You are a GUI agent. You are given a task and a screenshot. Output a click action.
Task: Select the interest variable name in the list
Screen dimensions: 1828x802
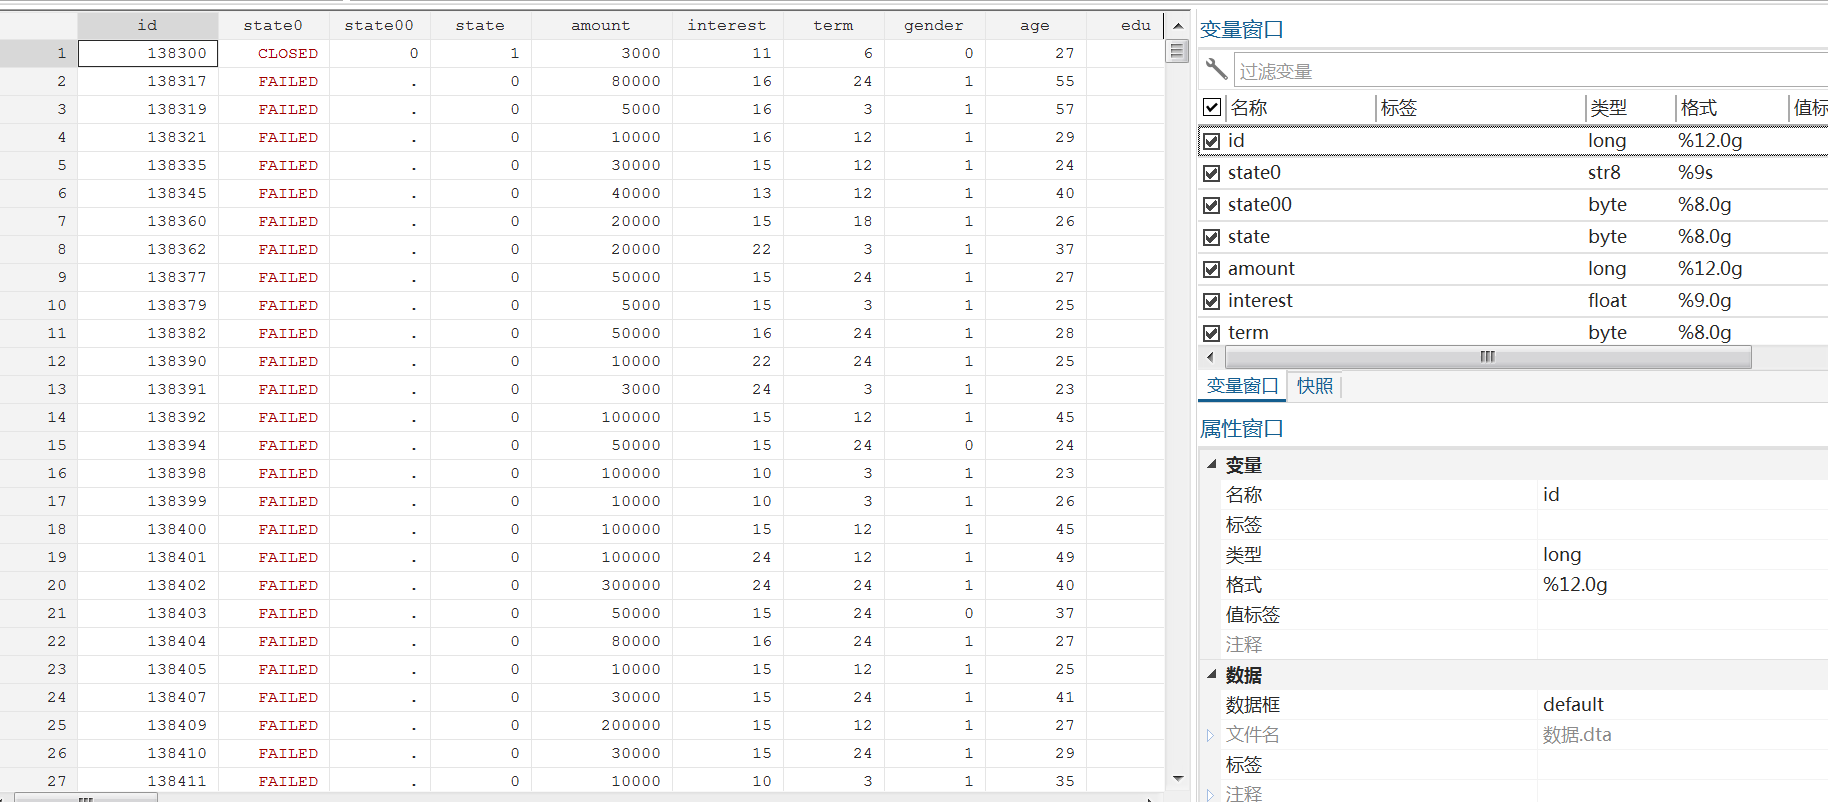click(1260, 301)
